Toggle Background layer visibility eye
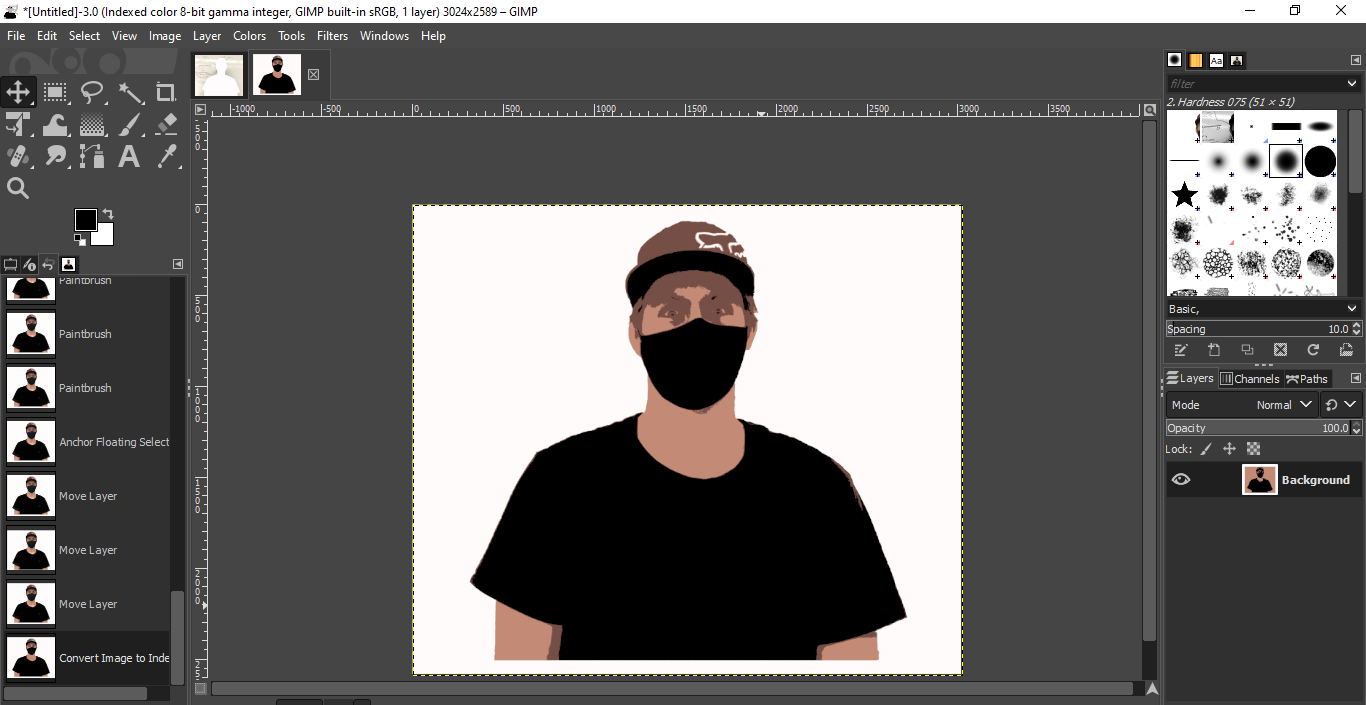The image size is (1366, 705). point(1181,480)
